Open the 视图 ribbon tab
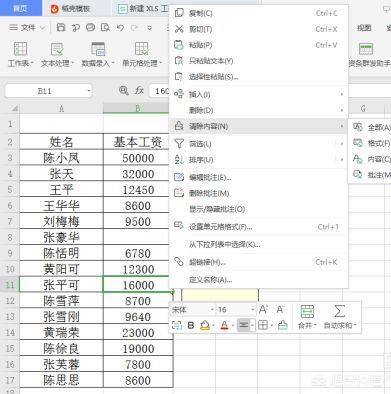The image size is (391, 394). (x=364, y=28)
